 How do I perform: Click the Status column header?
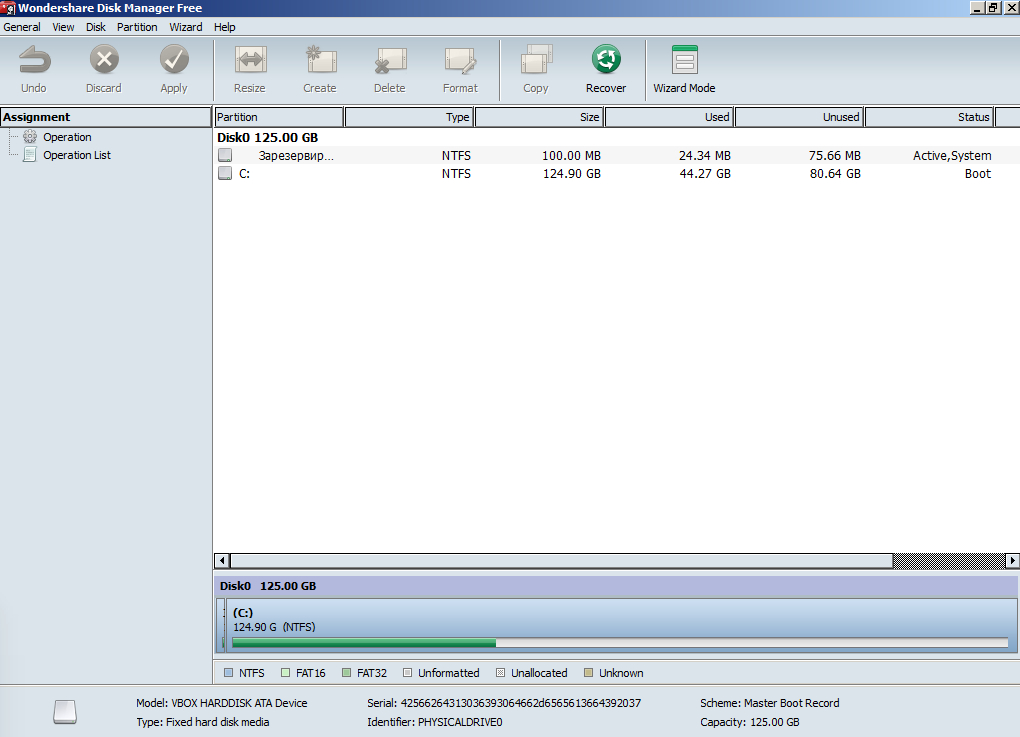pyautogui.click(x=928, y=117)
